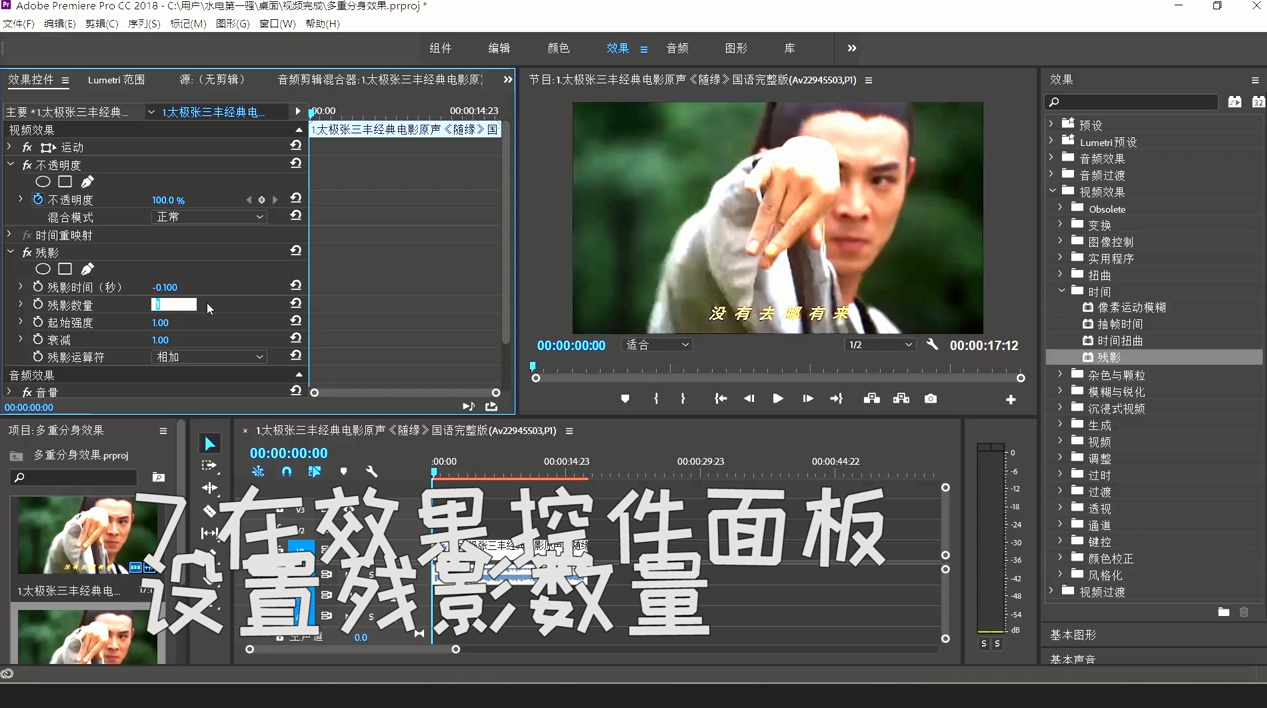Click the 不透明度 value 100.0 %

[168, 200]
